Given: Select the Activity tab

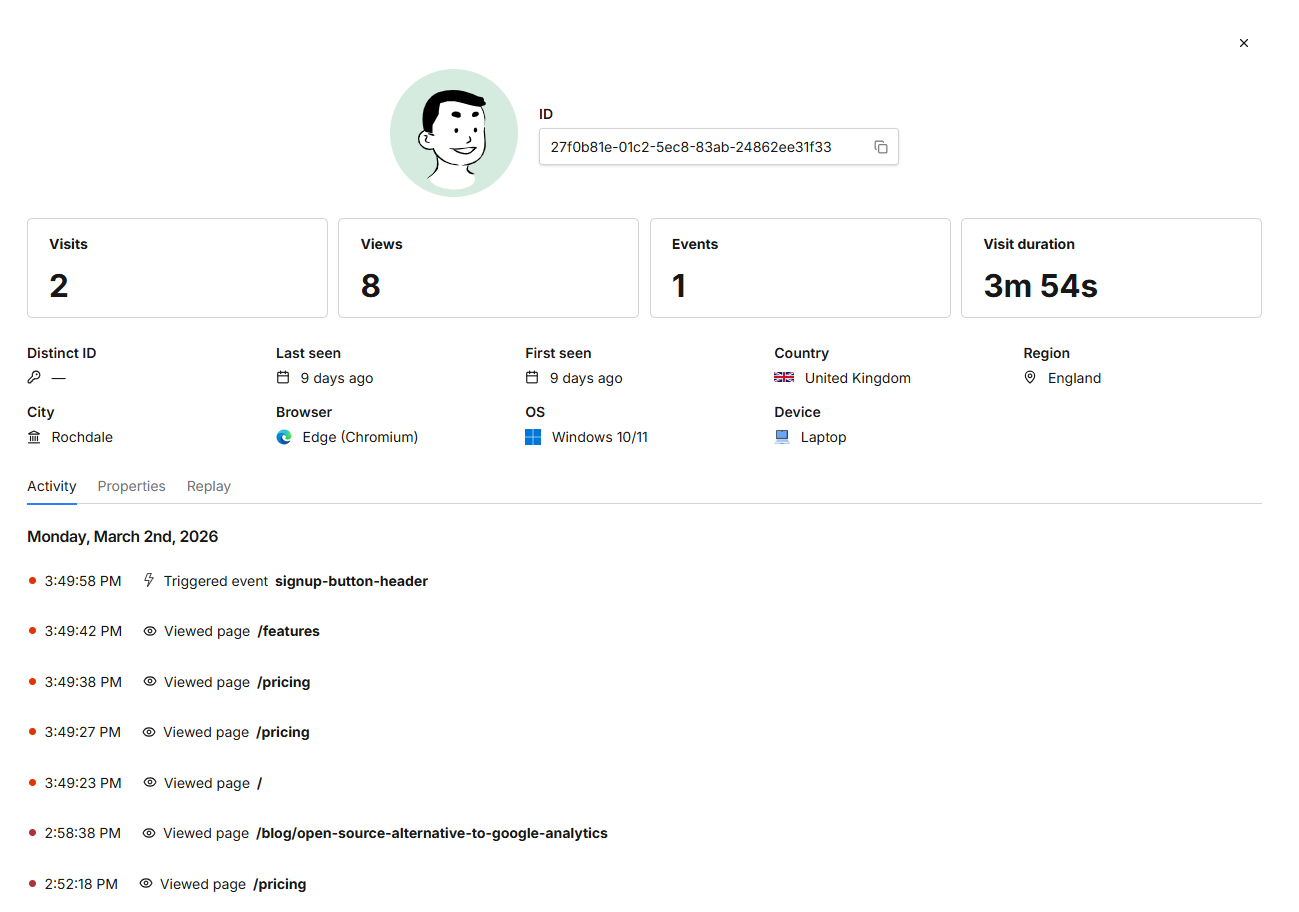Looking at the screenshot, I should coord(52,486).
